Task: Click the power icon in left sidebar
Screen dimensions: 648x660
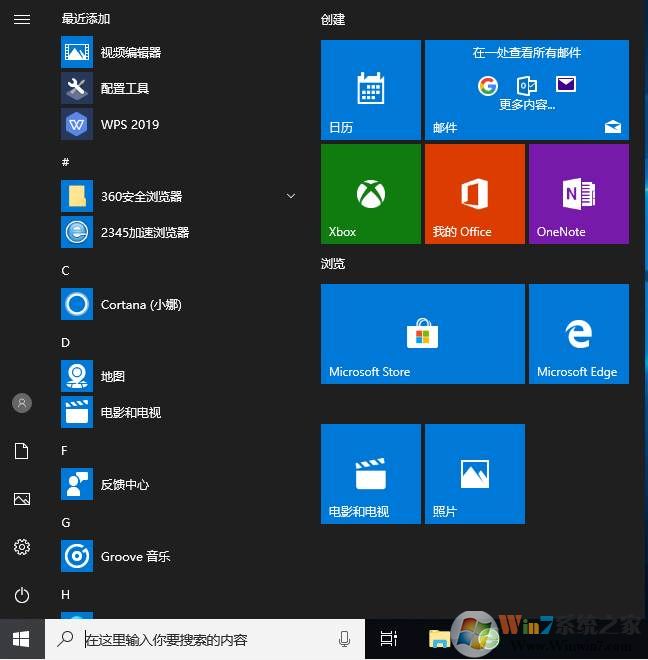Action: [22, 595]
